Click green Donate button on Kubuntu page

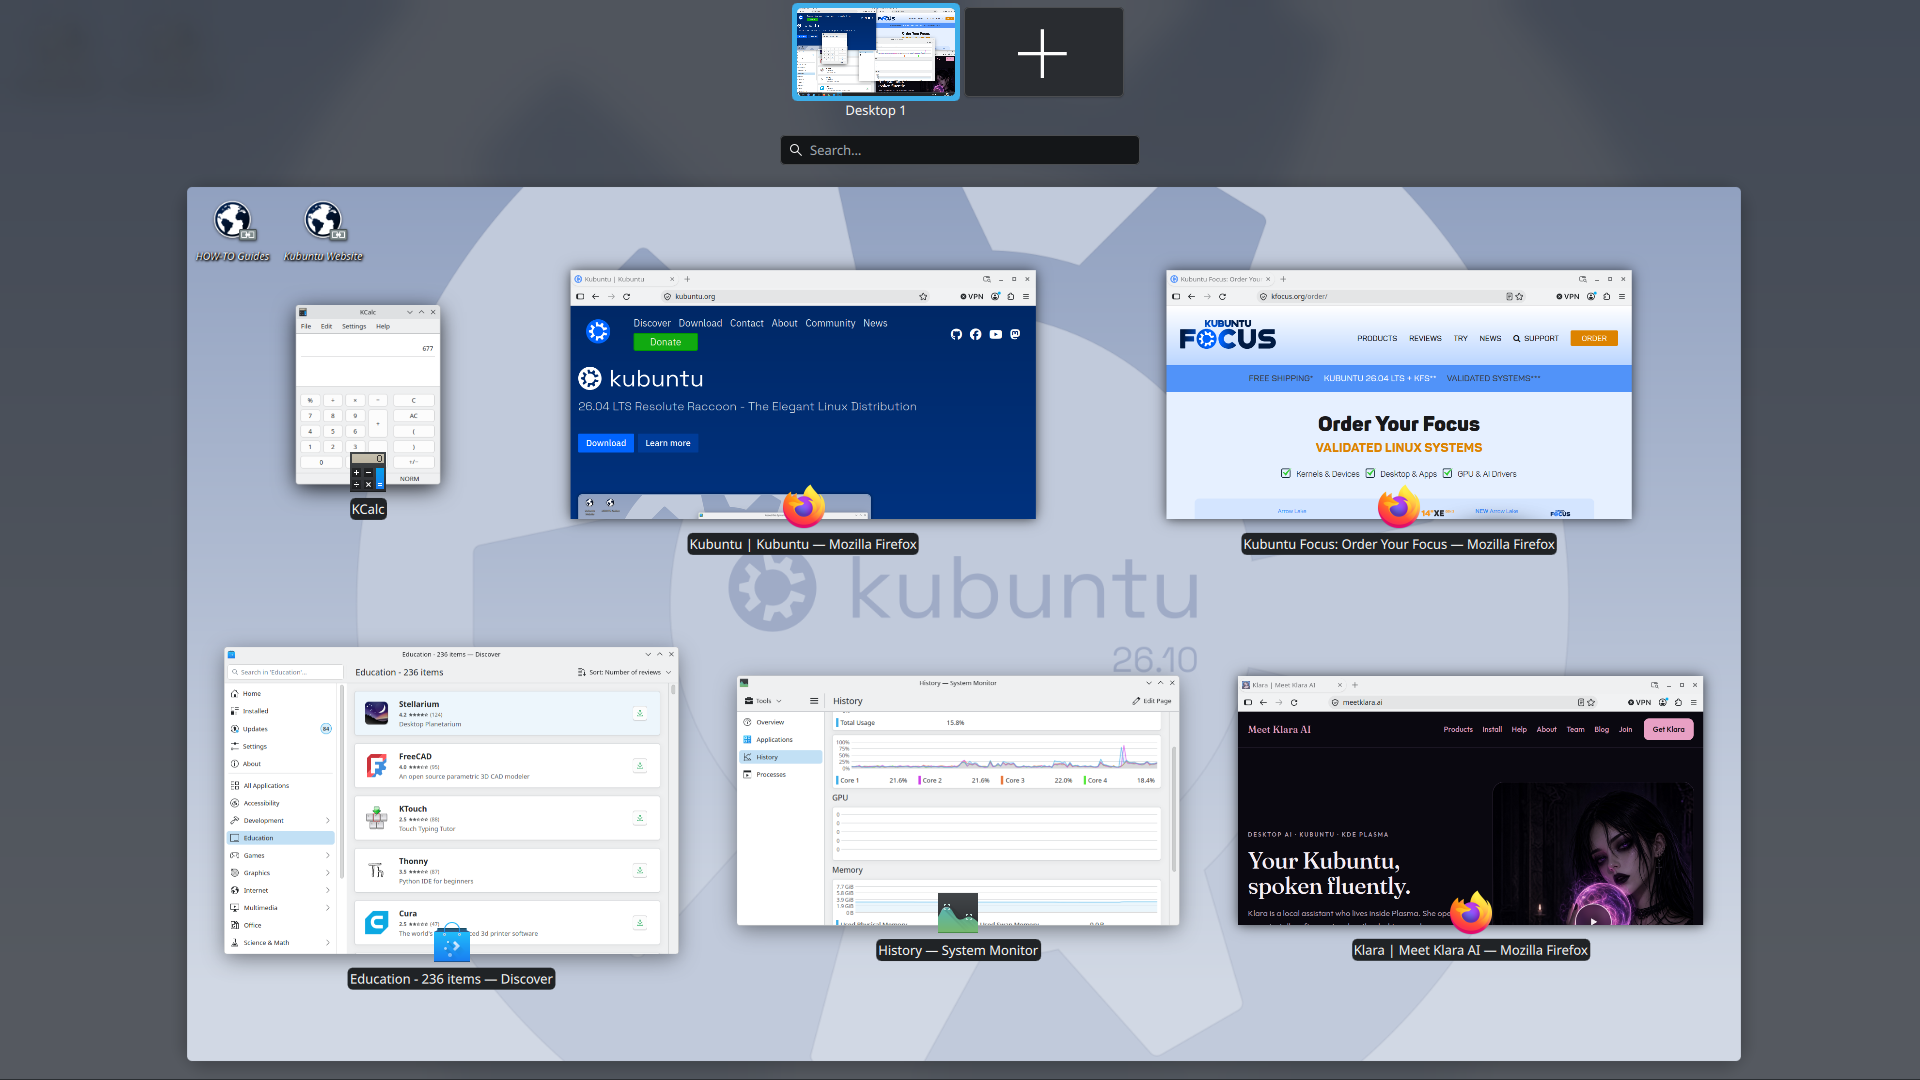[665, 342]
